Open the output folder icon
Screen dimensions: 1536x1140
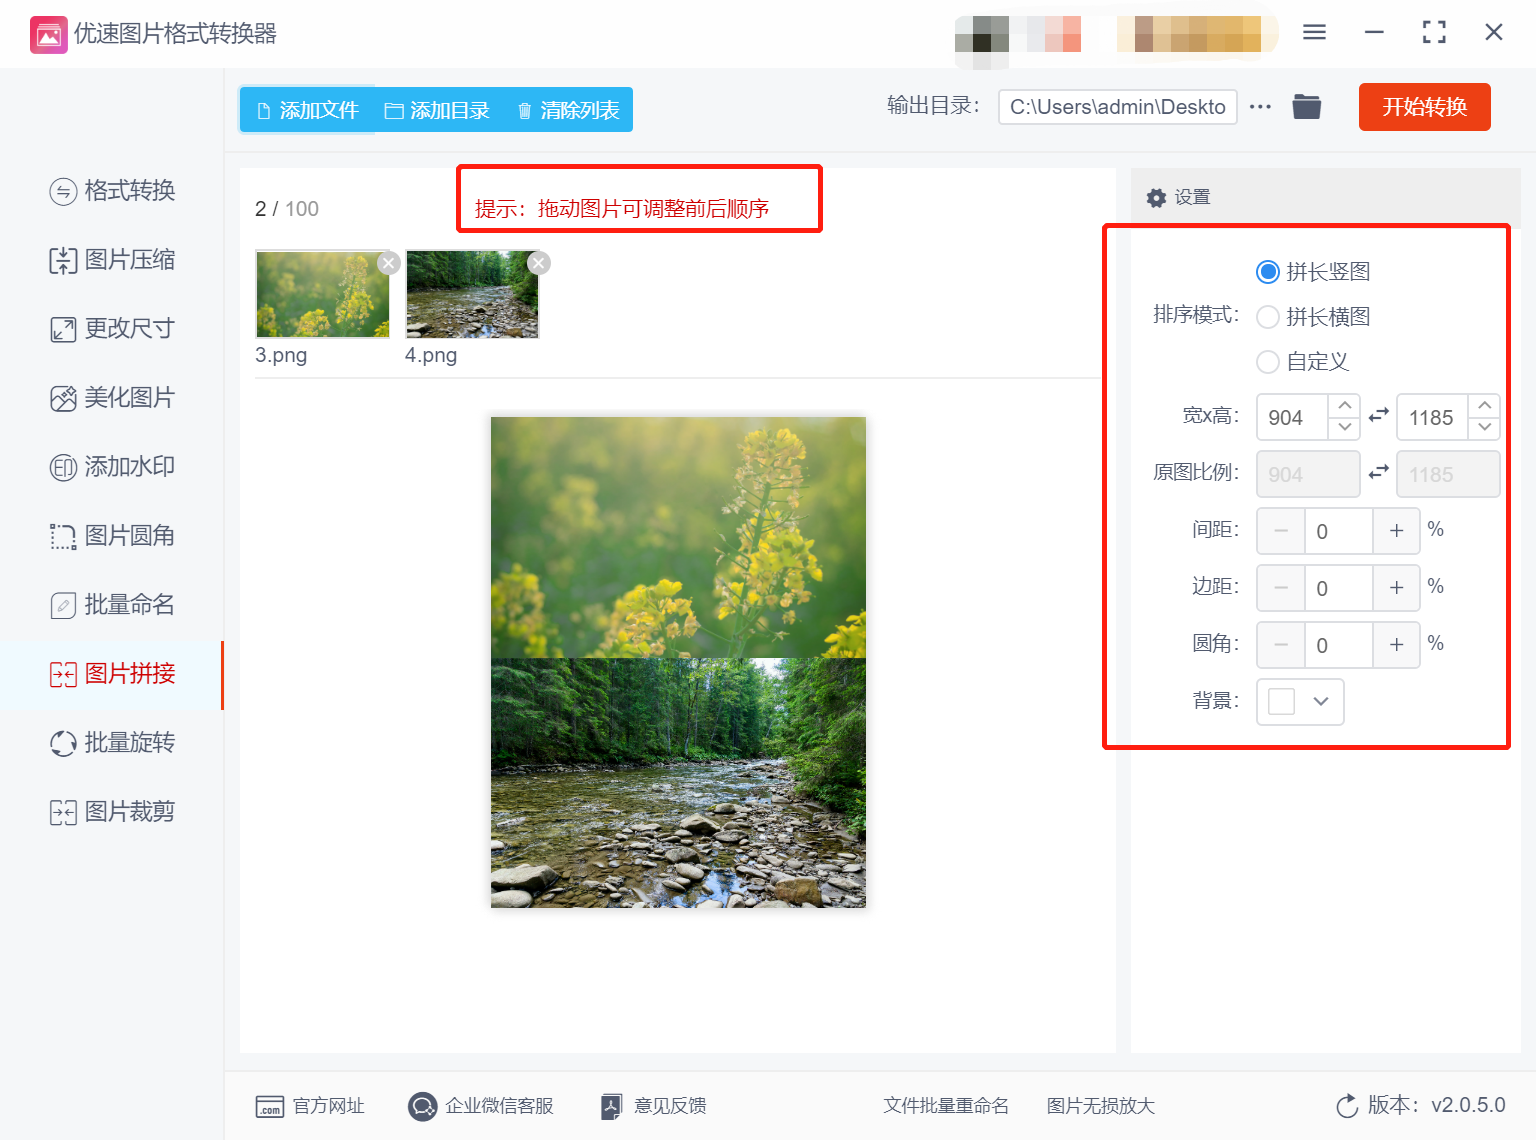[1306, 106]
